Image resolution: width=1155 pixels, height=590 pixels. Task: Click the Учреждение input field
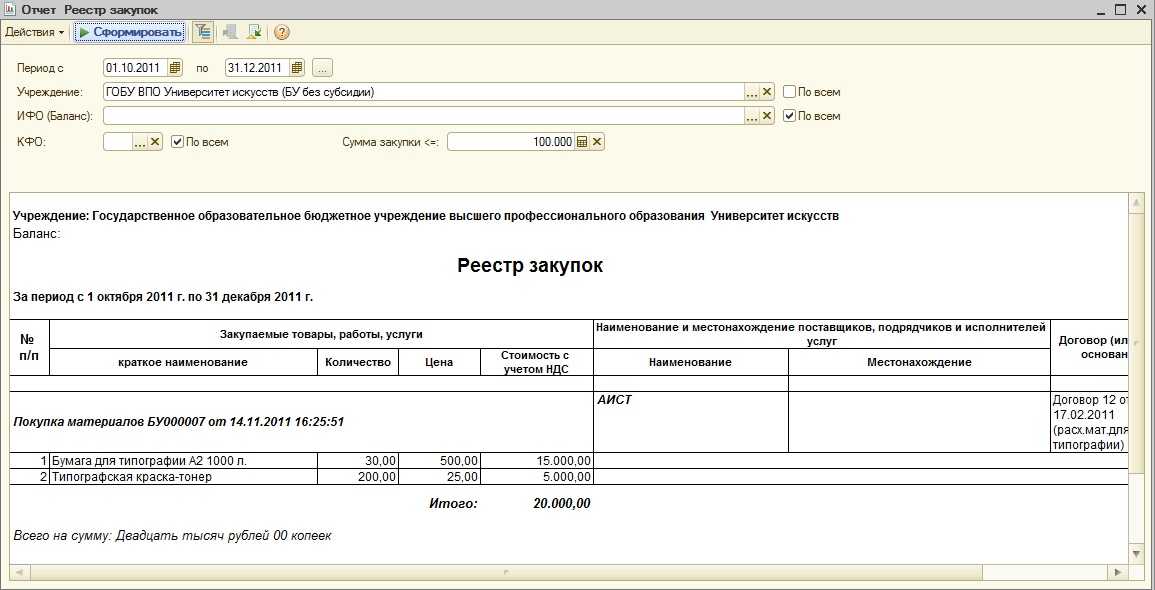(424, 92)
